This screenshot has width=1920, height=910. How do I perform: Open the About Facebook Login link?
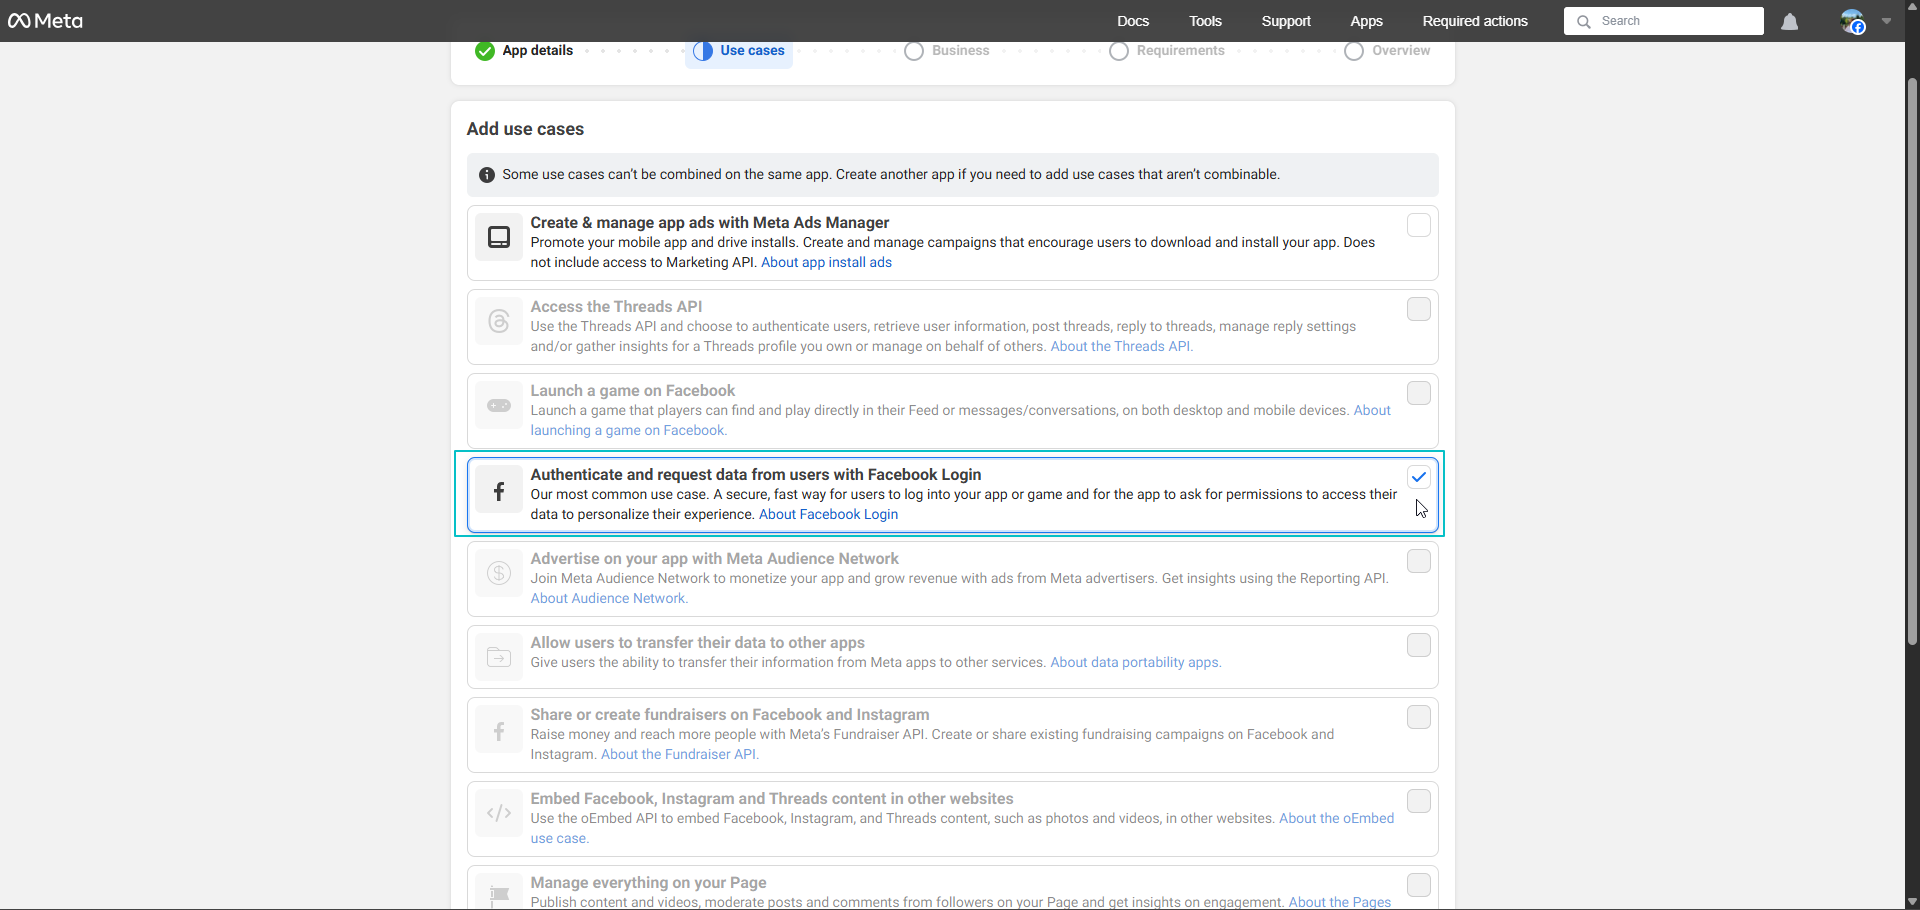[828, 515]
